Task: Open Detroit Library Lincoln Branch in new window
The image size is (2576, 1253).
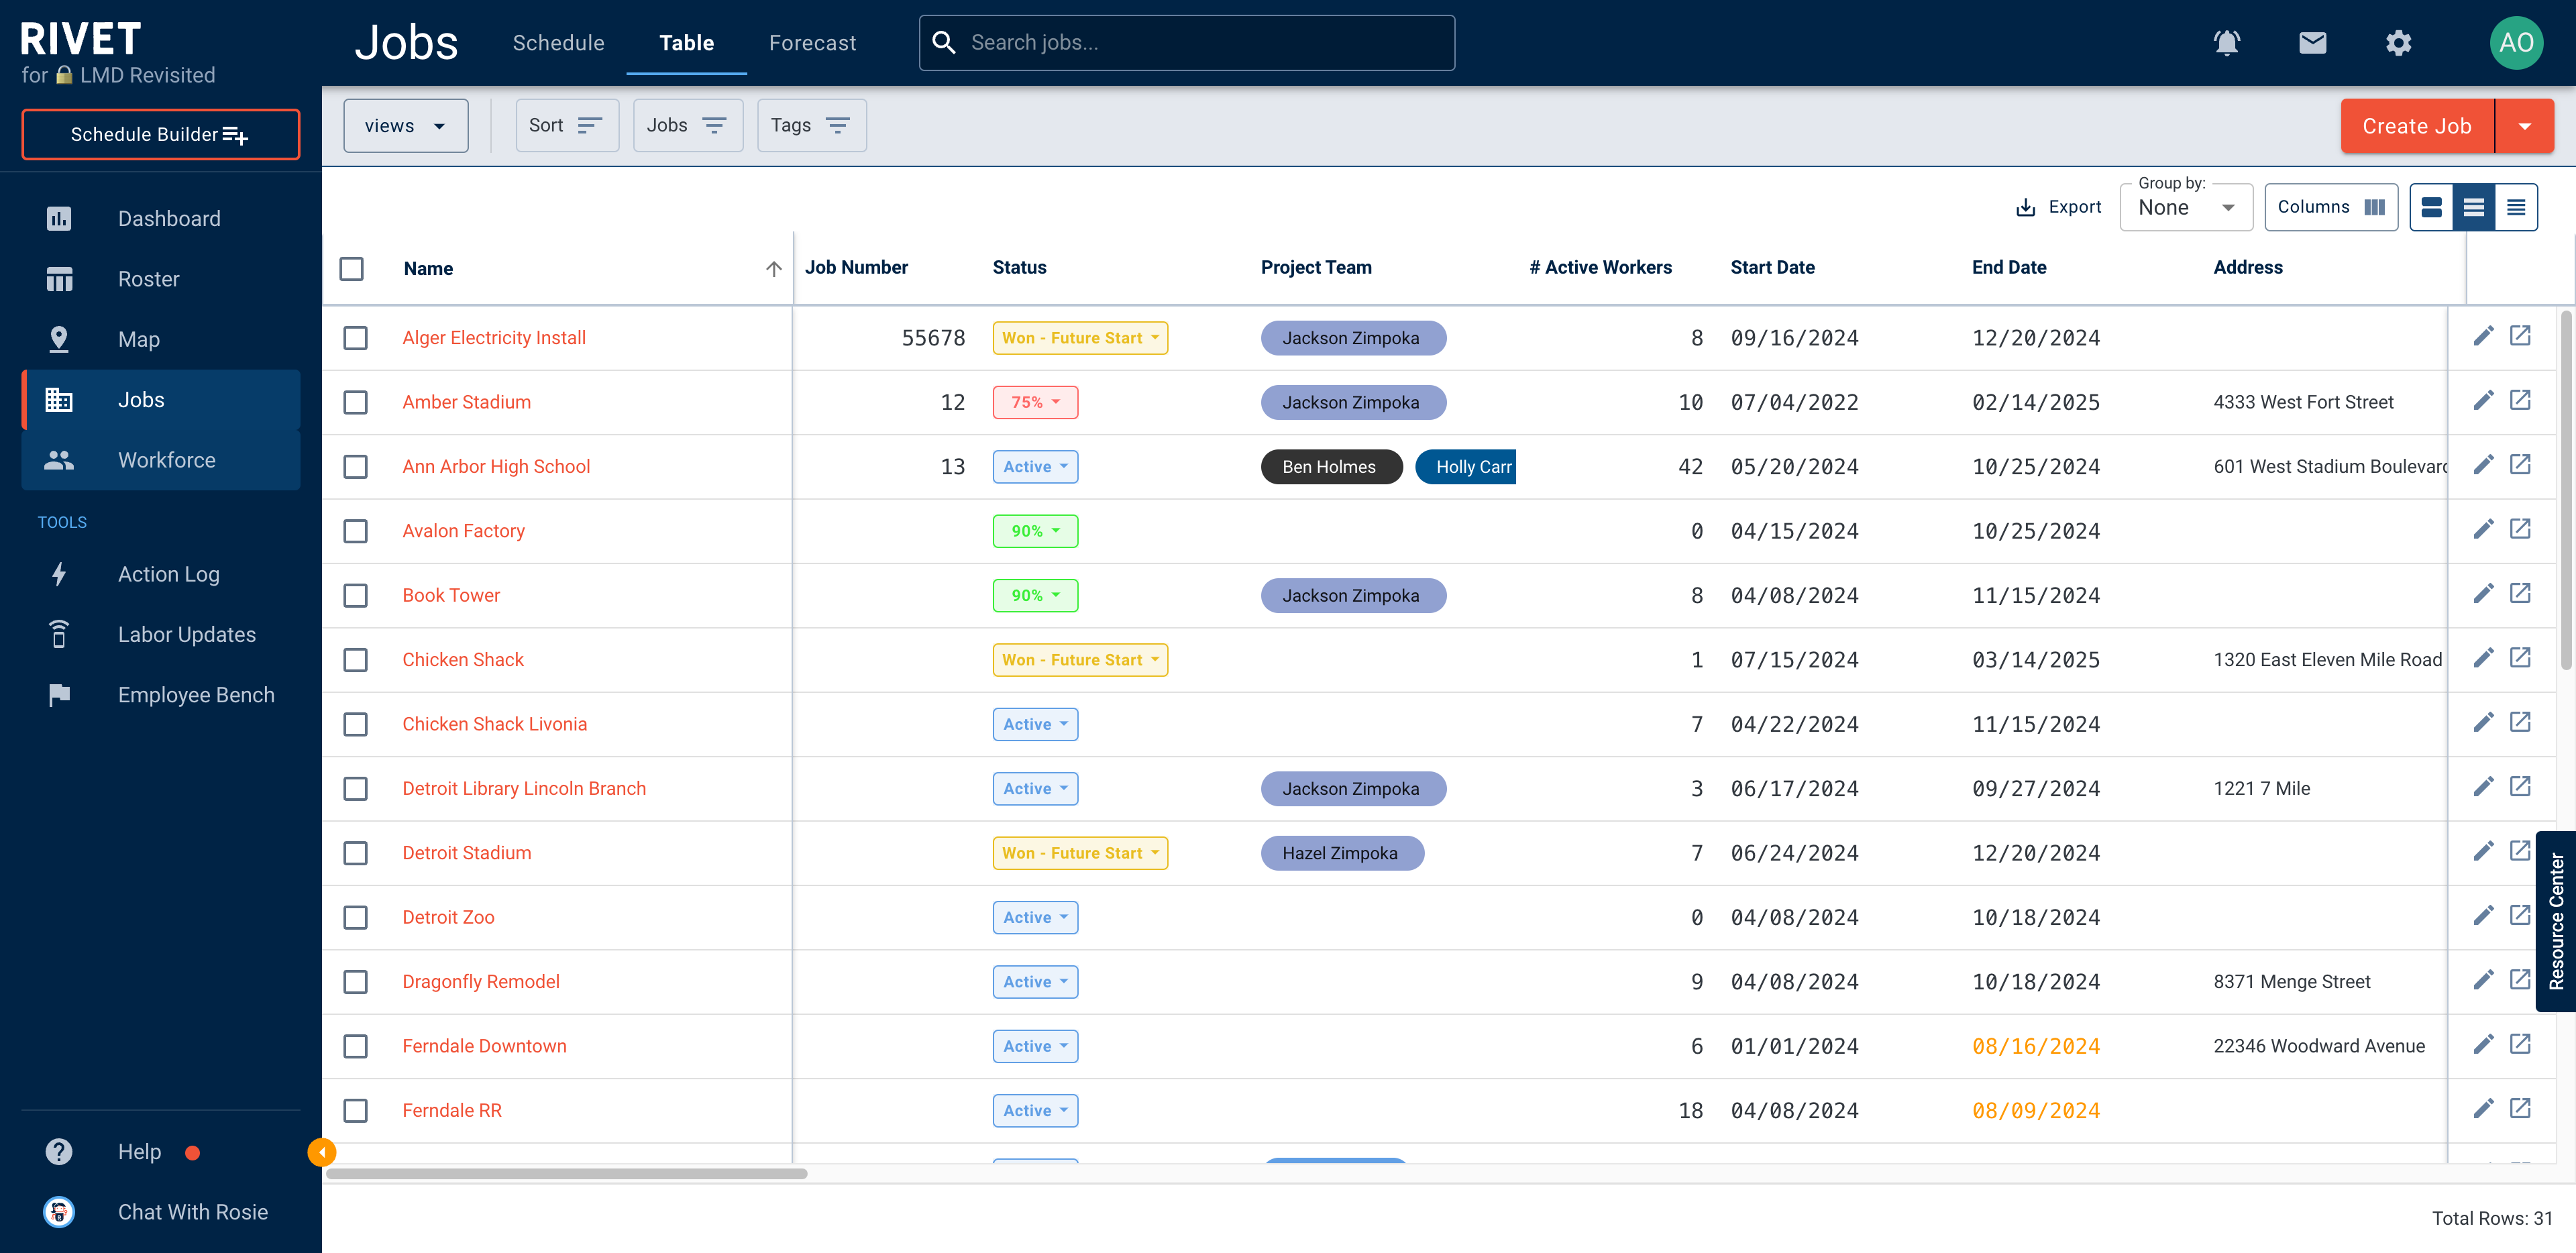Action: tap(2520, 787)
